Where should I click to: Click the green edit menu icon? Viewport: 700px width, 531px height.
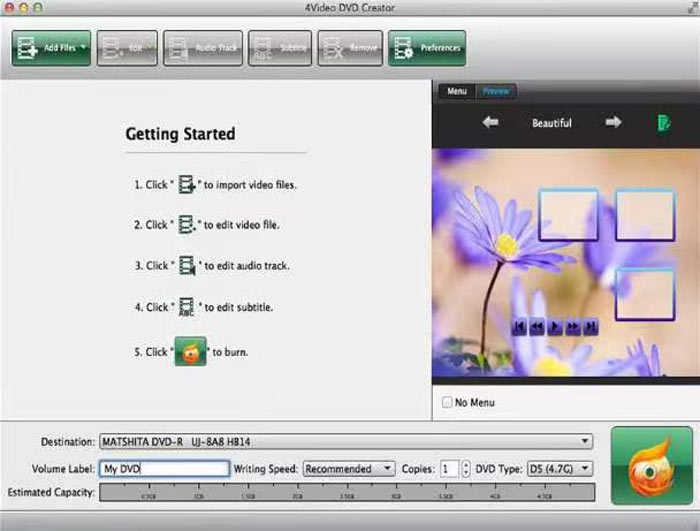click(664, 123)
